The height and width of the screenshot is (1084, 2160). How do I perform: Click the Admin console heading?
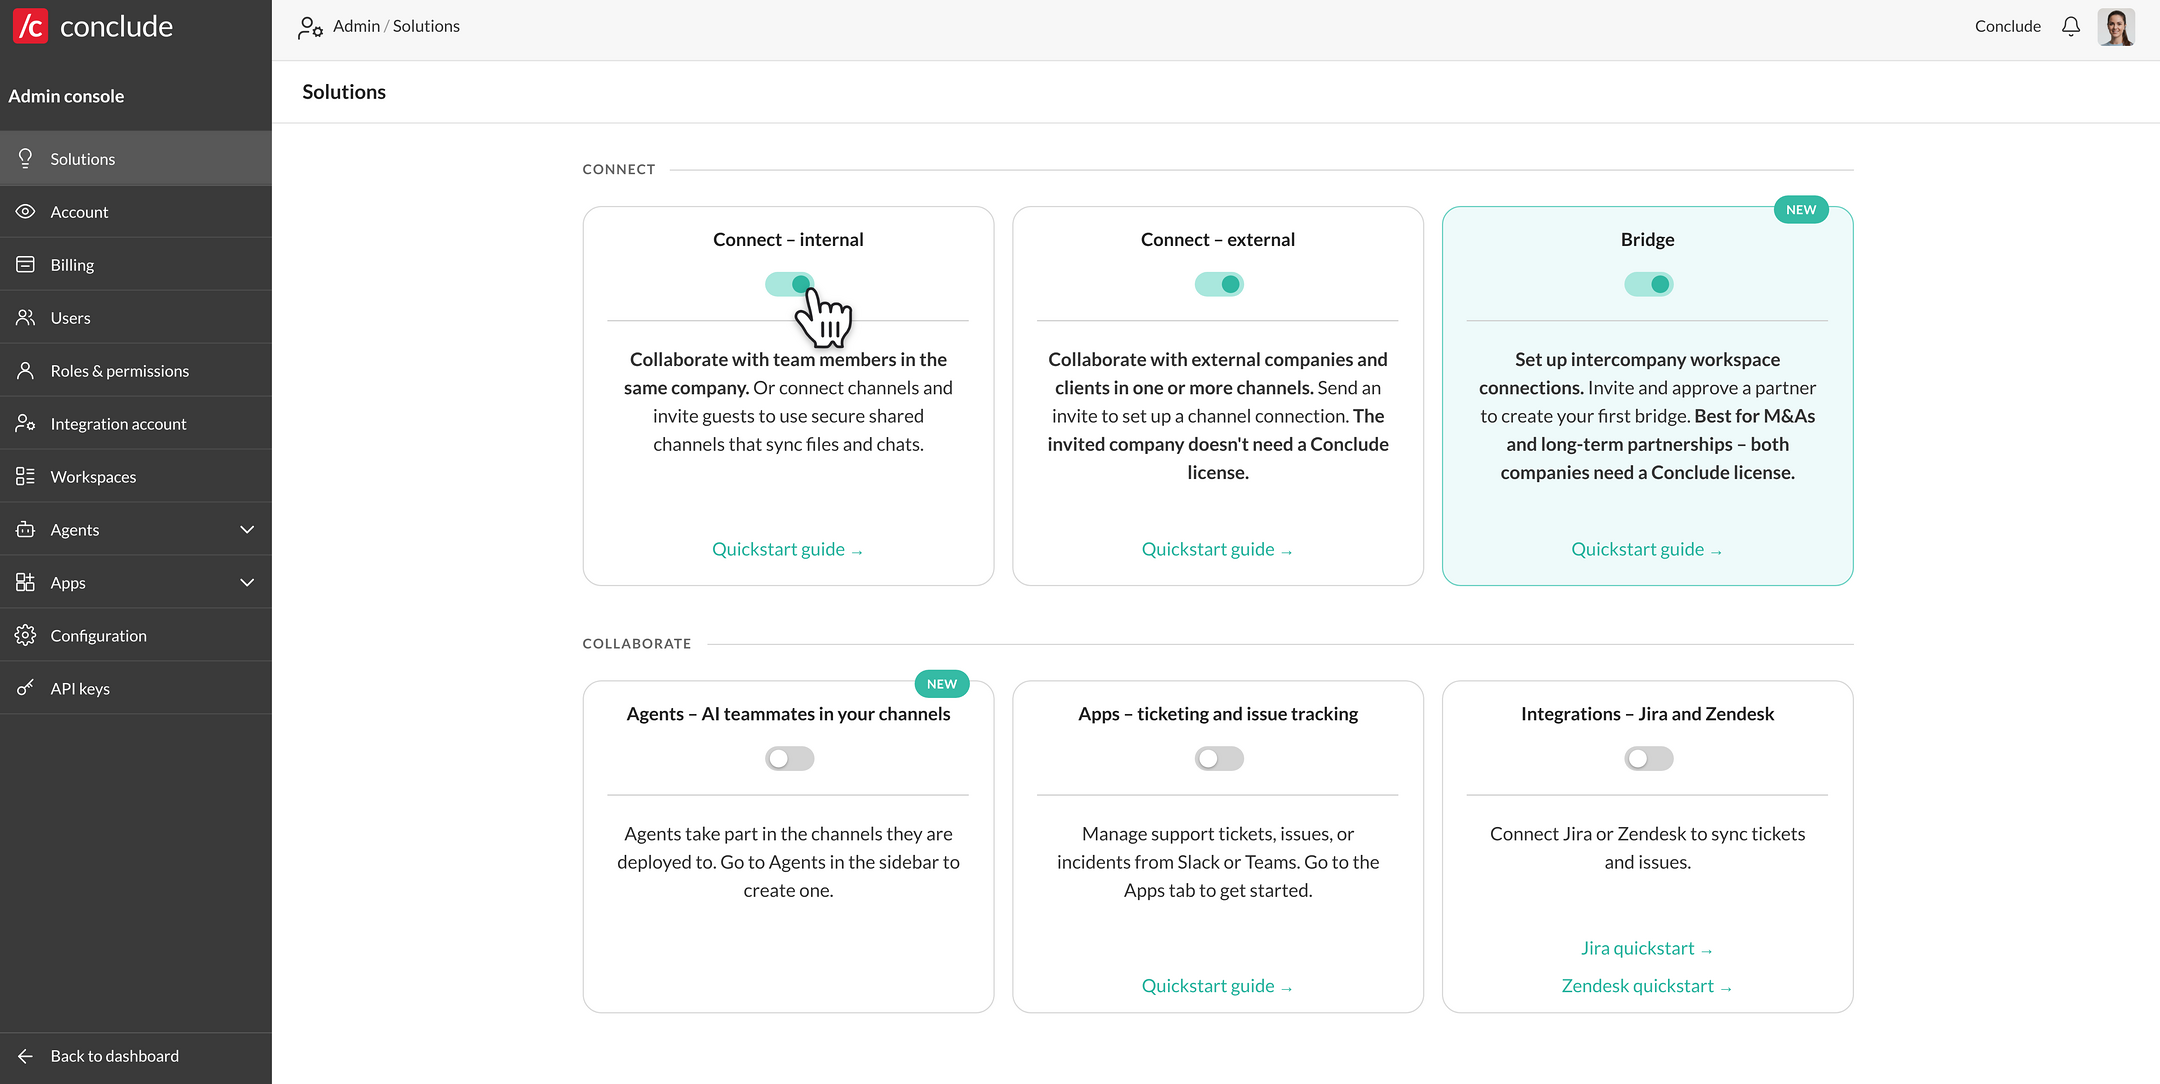tap(66, 96)
